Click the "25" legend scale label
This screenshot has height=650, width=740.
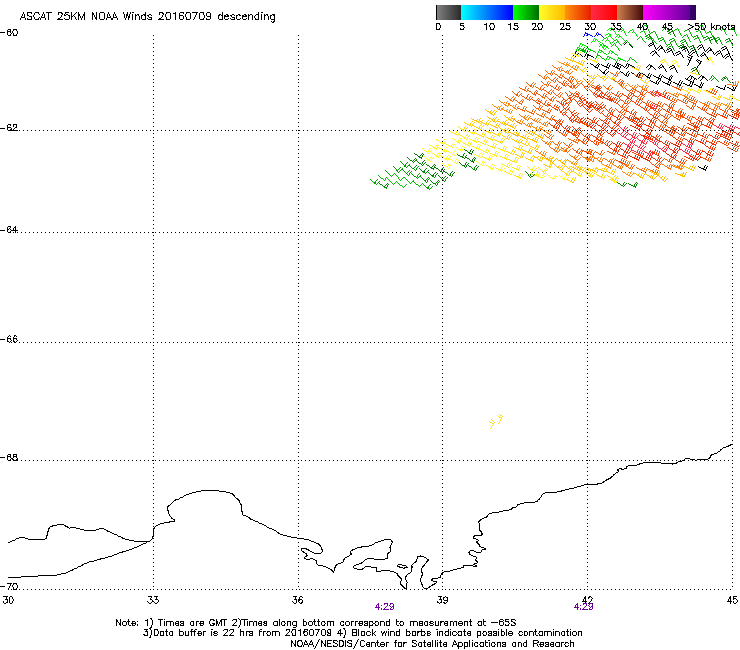pos(565,27)
